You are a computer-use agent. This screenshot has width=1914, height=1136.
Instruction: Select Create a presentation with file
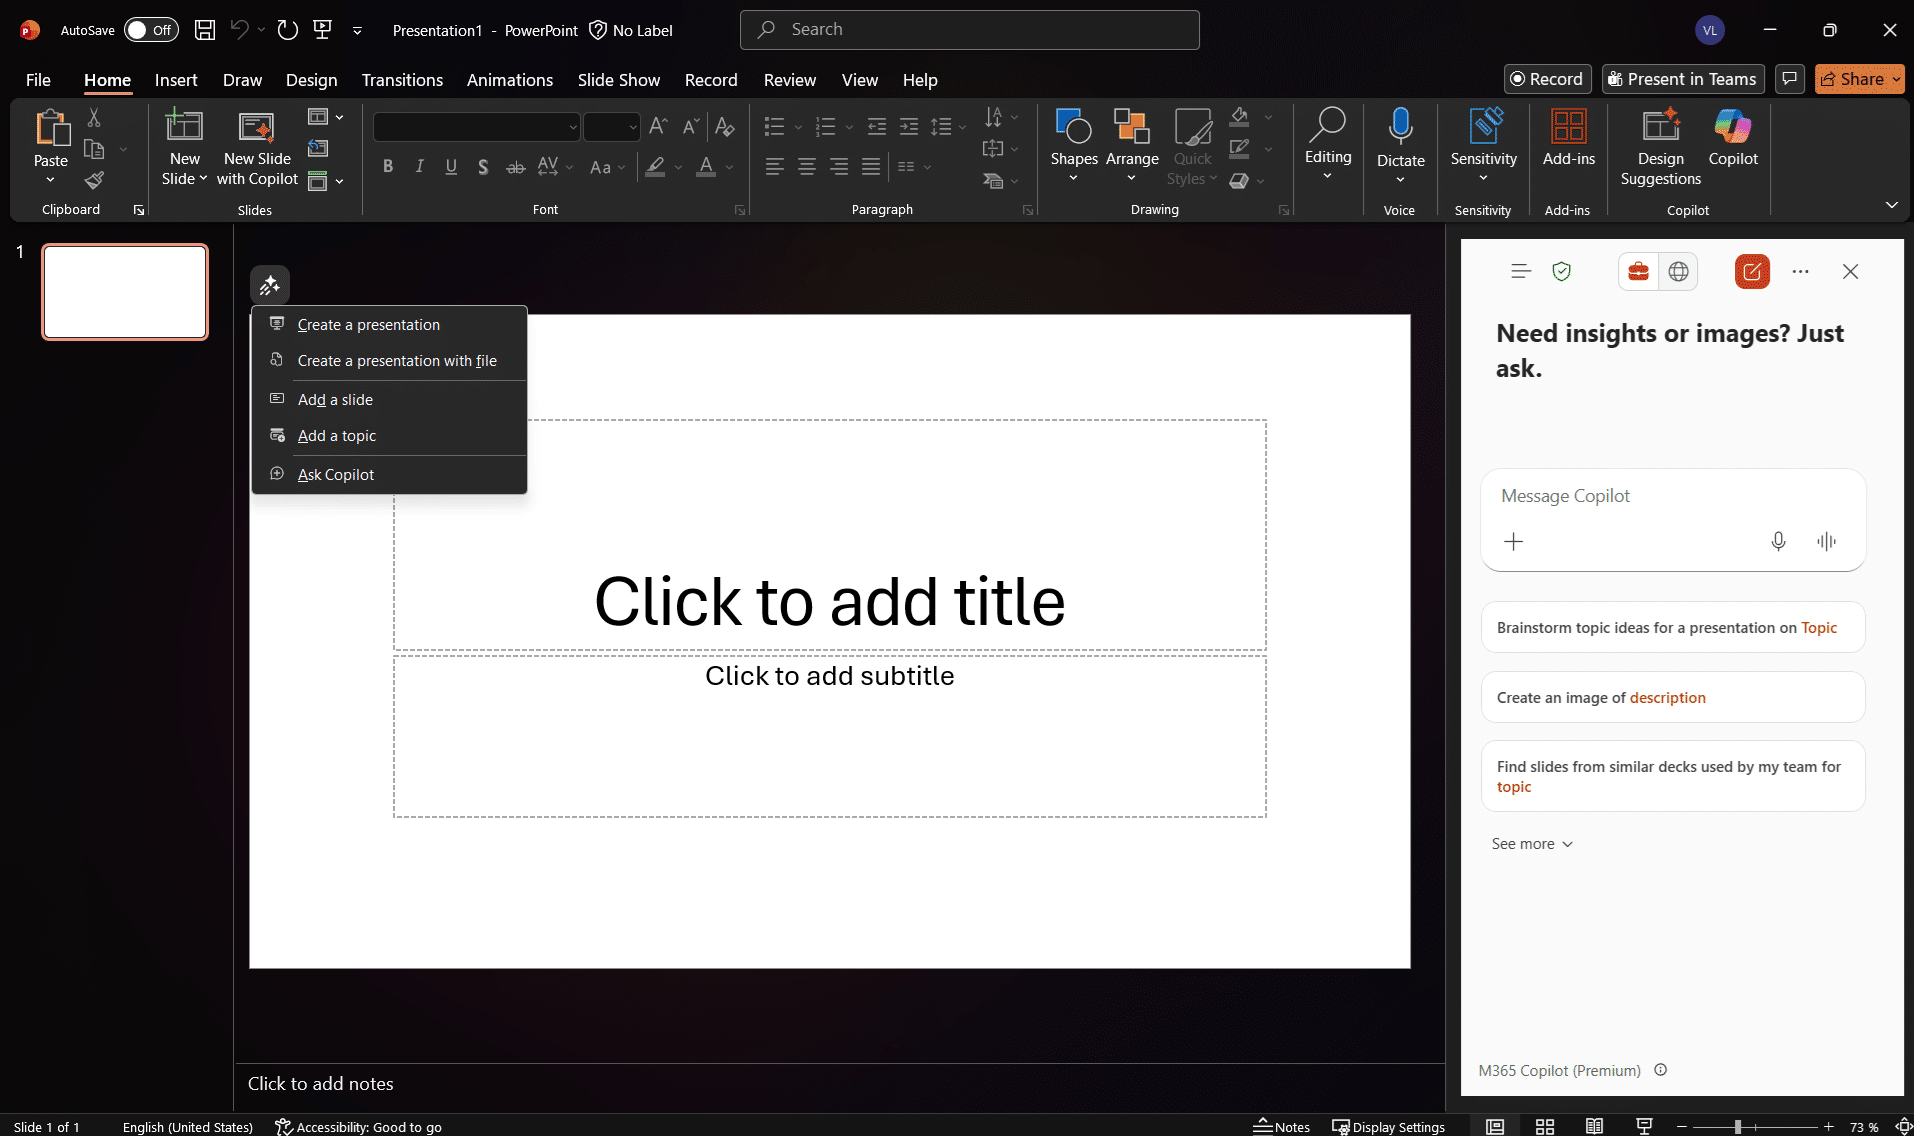click(397, 361)
